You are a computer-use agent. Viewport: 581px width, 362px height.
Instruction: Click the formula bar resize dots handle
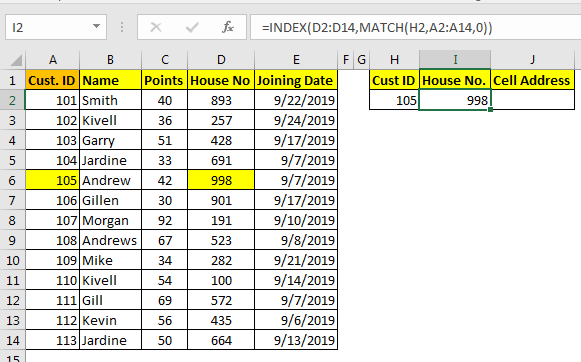(x=122, y=27)
